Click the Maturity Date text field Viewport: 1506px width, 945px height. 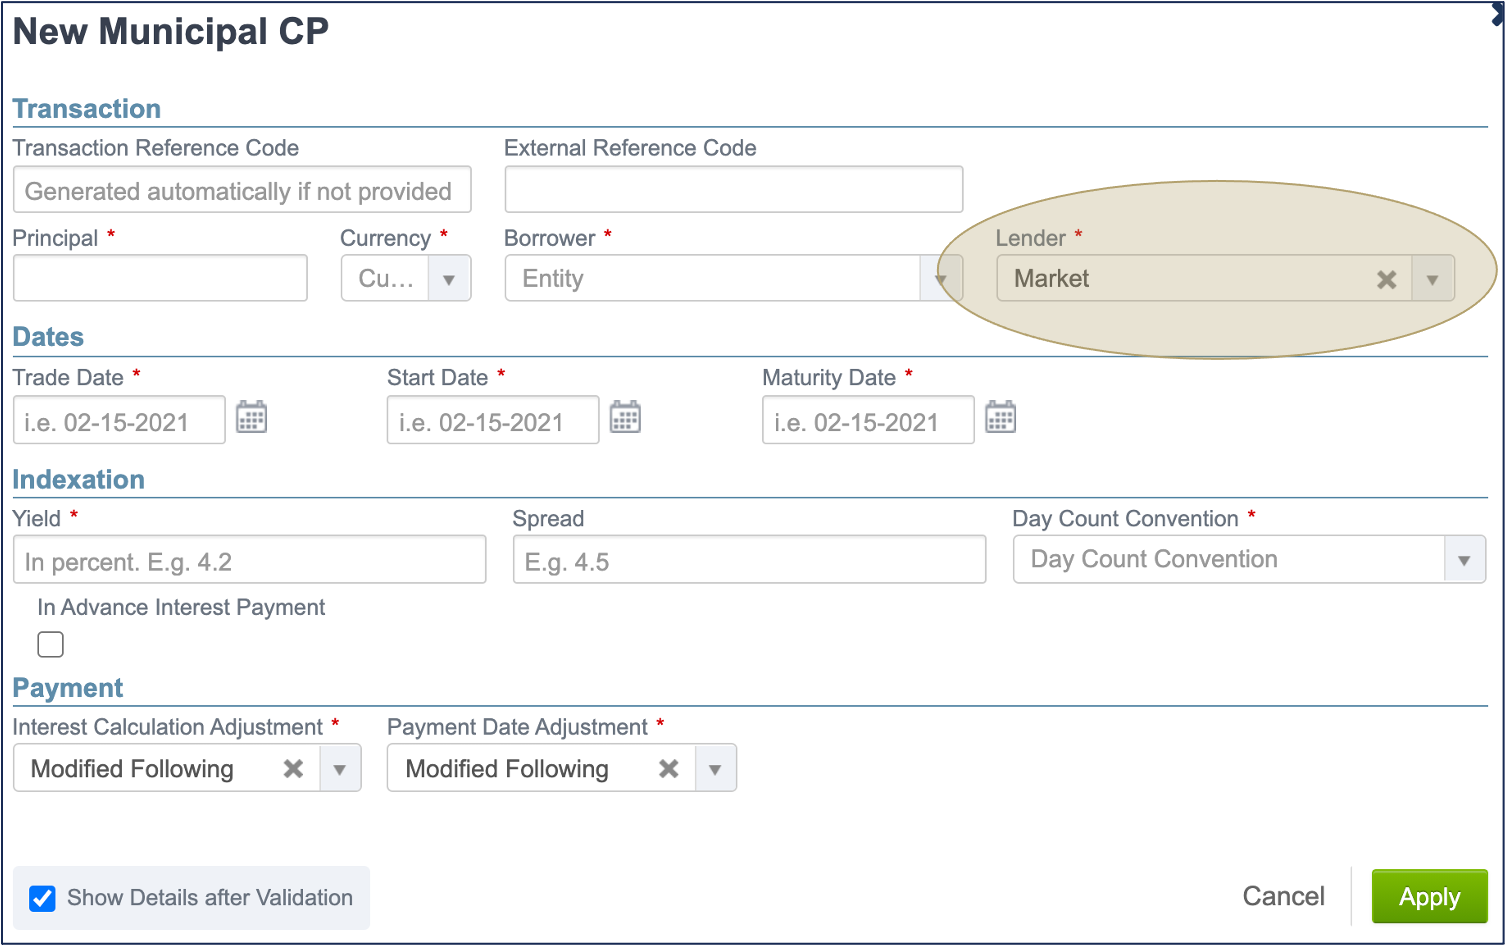[x=868, y=420]
